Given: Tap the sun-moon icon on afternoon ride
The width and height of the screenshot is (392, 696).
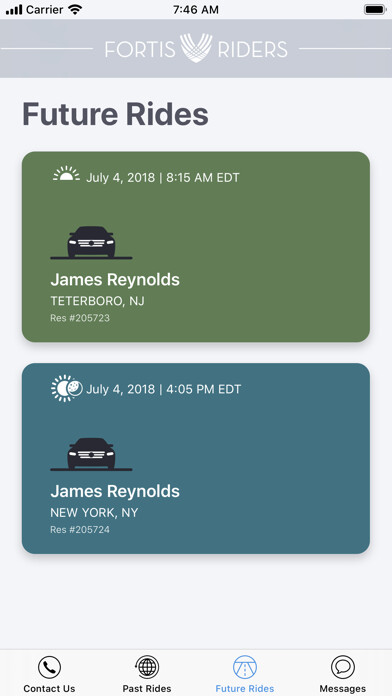Looking at the screenshot, I should [x=67, y=388].
